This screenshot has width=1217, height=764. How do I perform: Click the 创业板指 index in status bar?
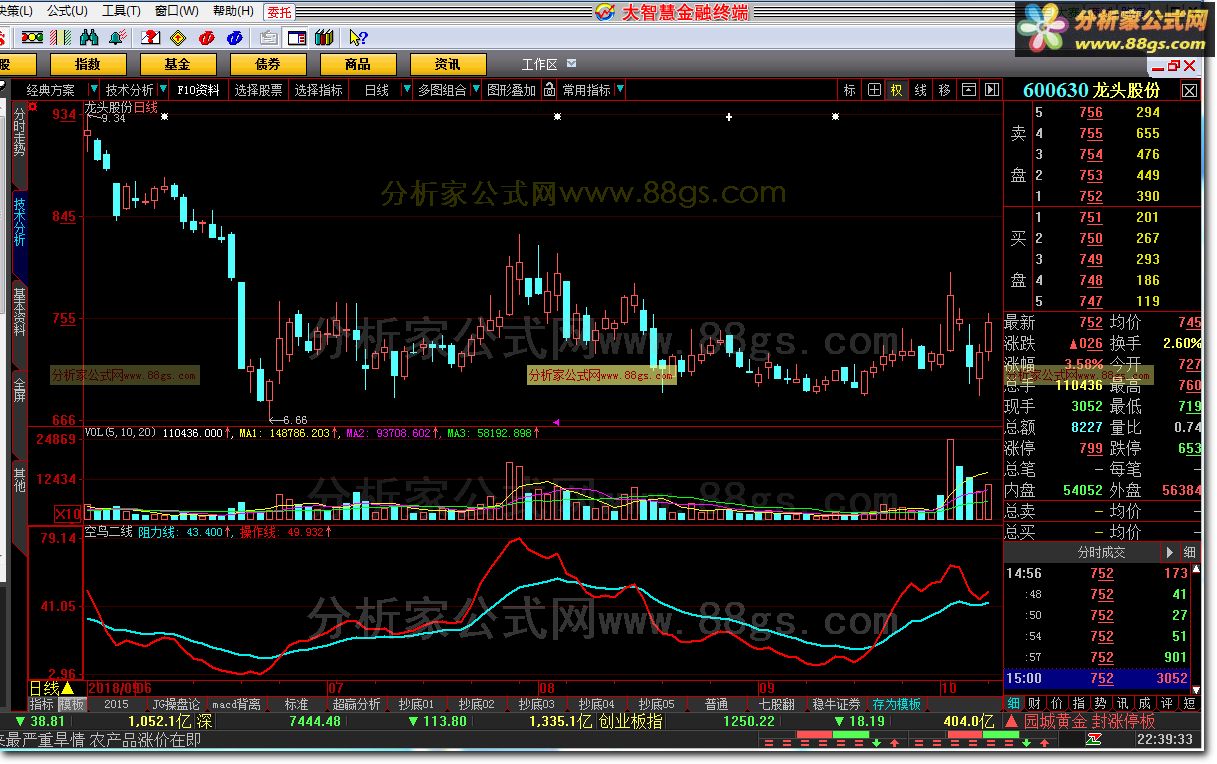point(630,721)
